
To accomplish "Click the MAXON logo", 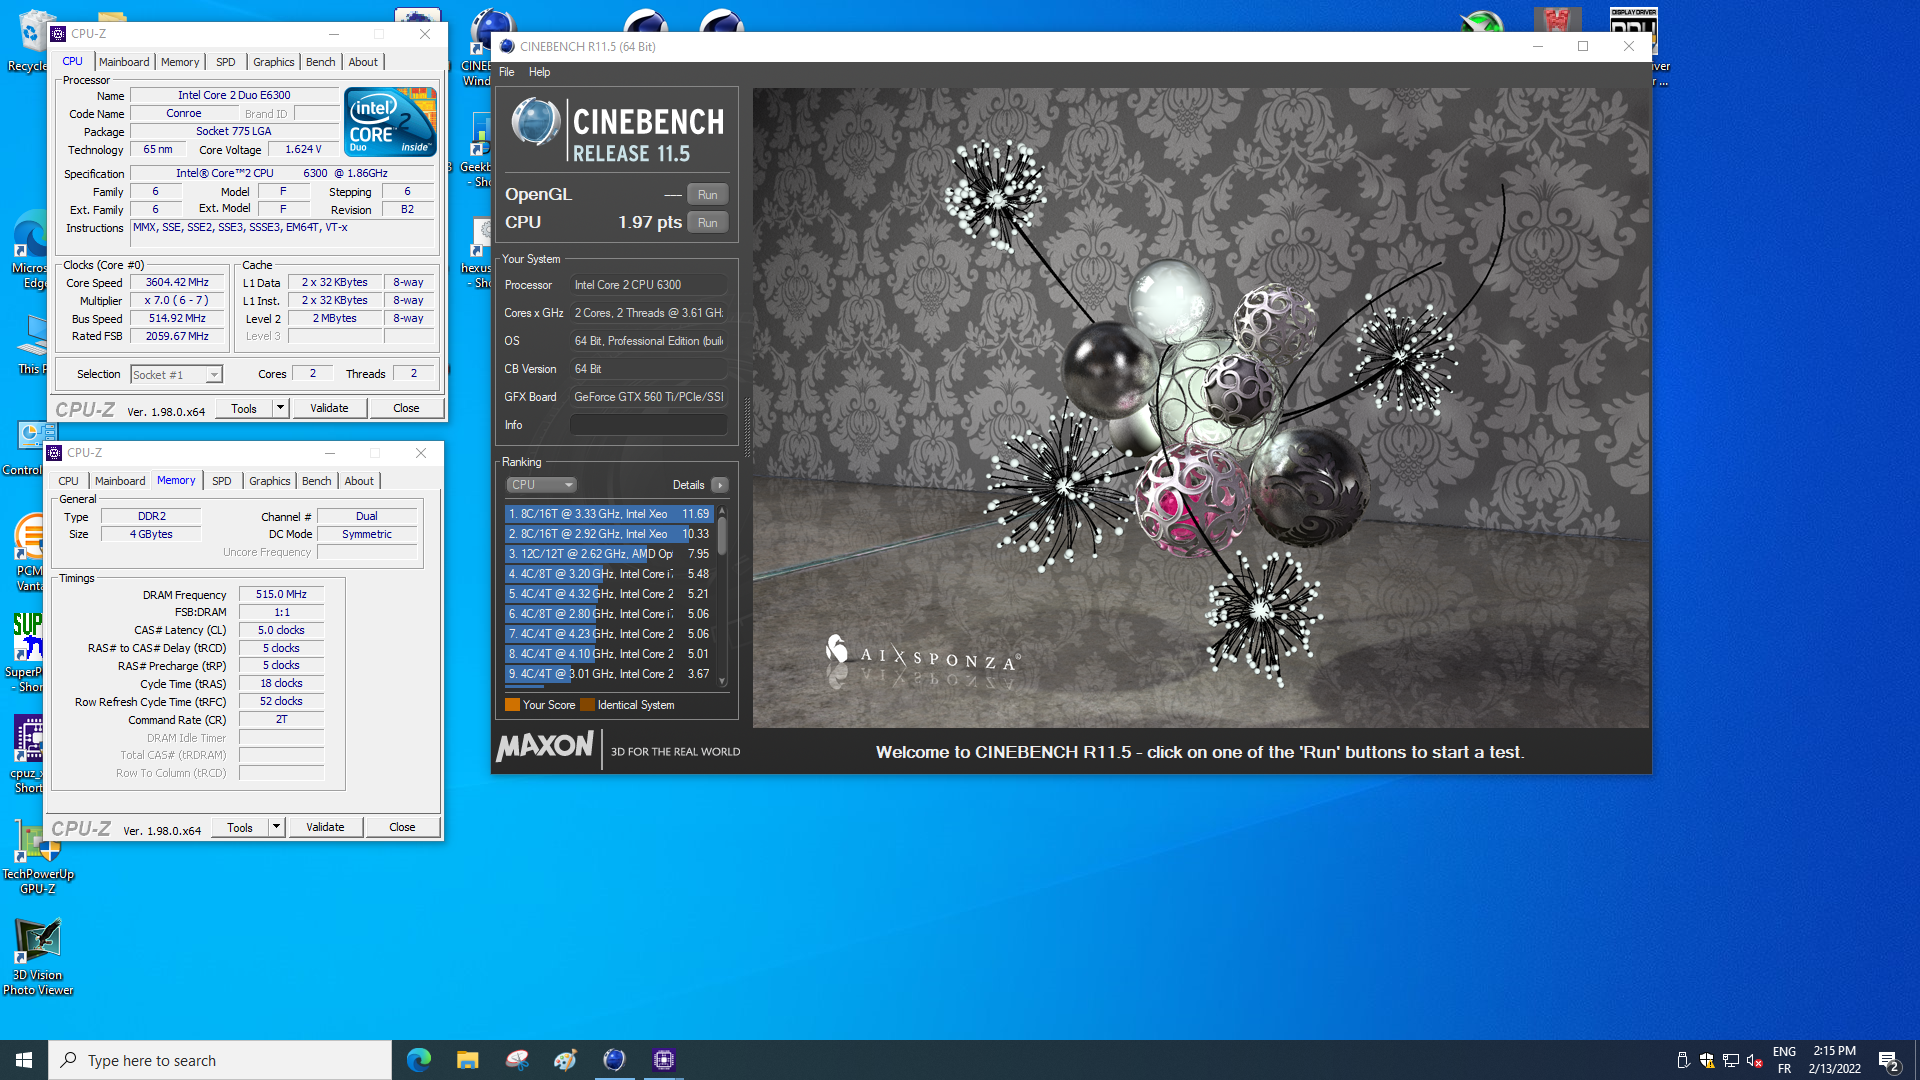I will tap(545, 747).
